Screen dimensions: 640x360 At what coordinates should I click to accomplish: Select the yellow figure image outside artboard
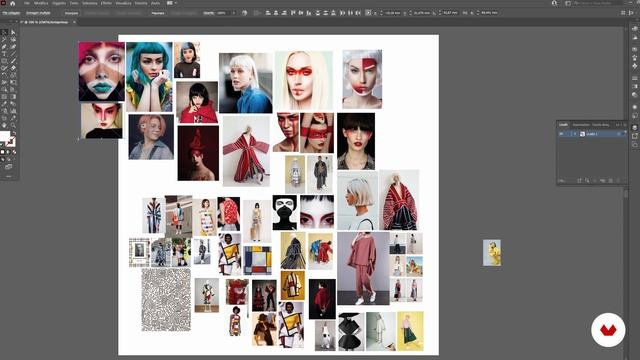tap(492, 253)
